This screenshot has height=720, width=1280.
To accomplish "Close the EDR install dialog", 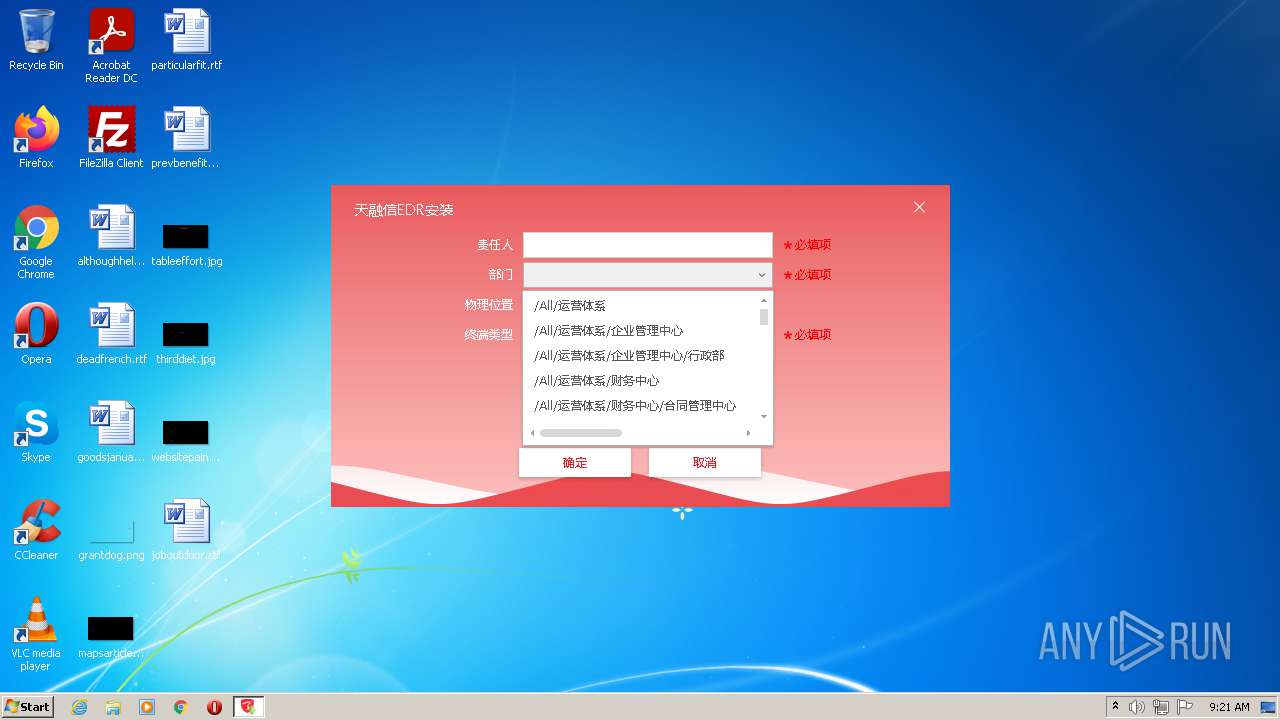I will 919,207.
